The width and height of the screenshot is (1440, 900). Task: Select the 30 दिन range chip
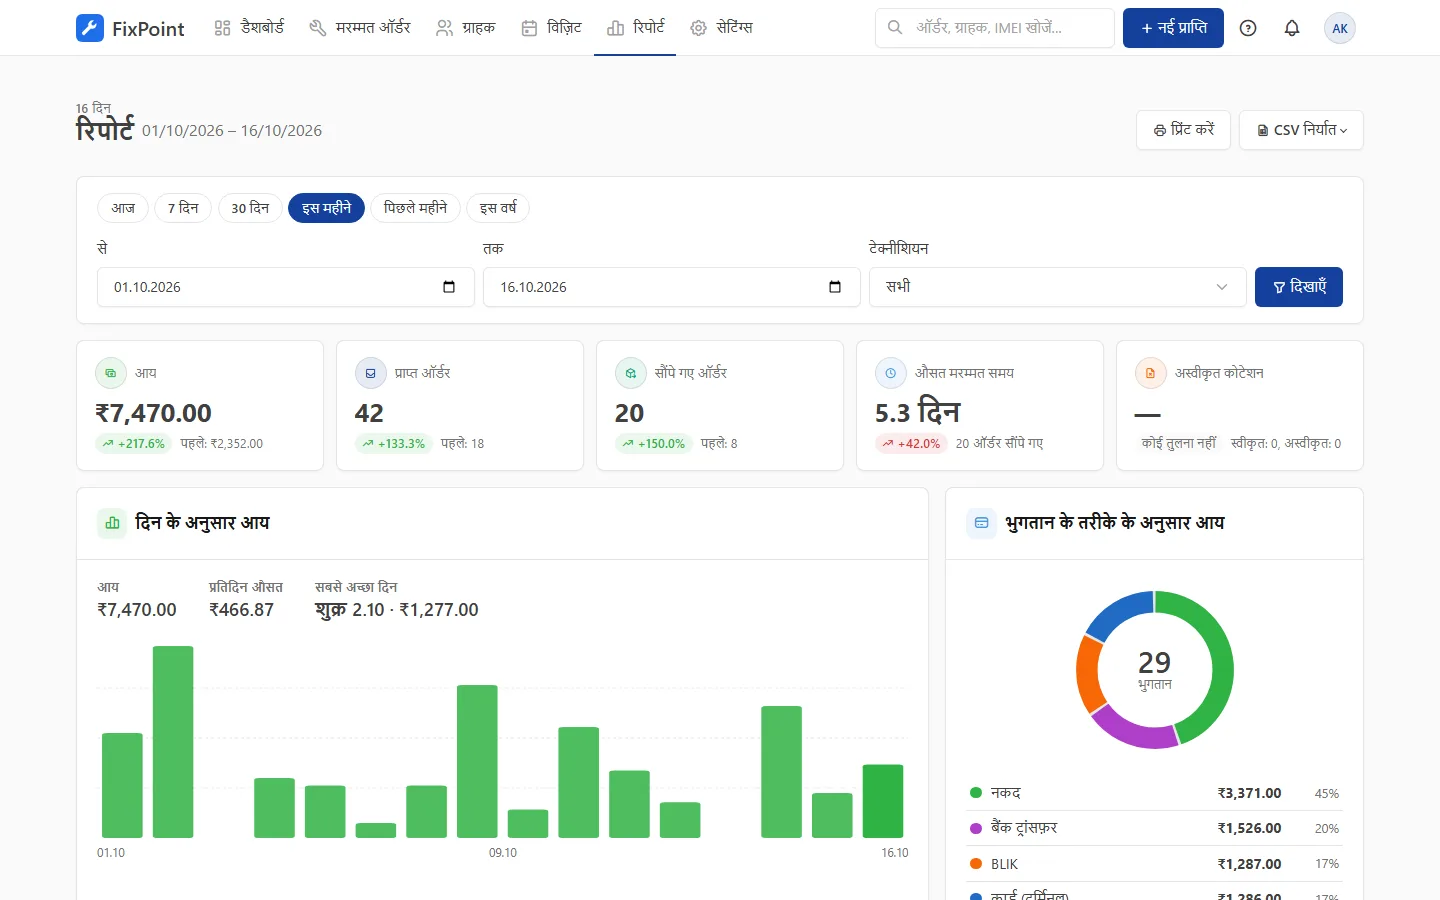[250, 208]
